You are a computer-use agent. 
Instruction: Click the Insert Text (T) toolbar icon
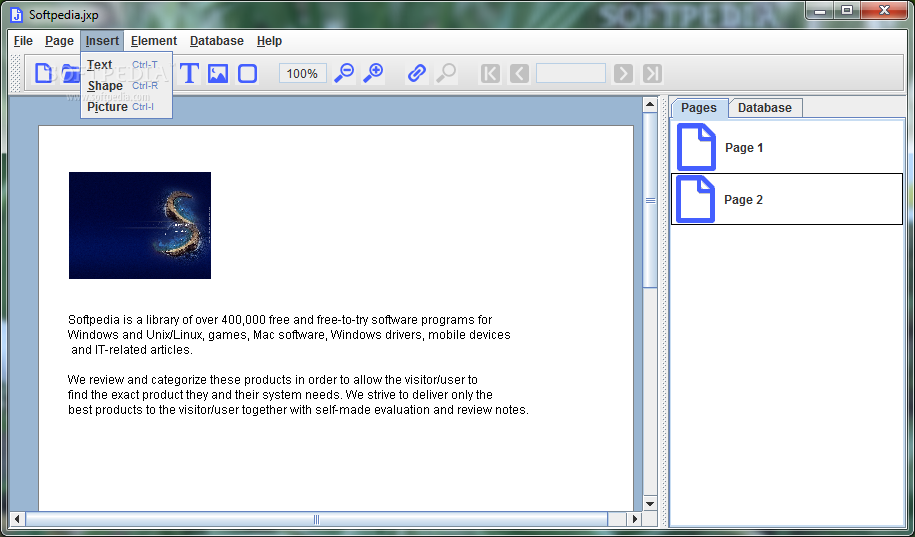189,74
